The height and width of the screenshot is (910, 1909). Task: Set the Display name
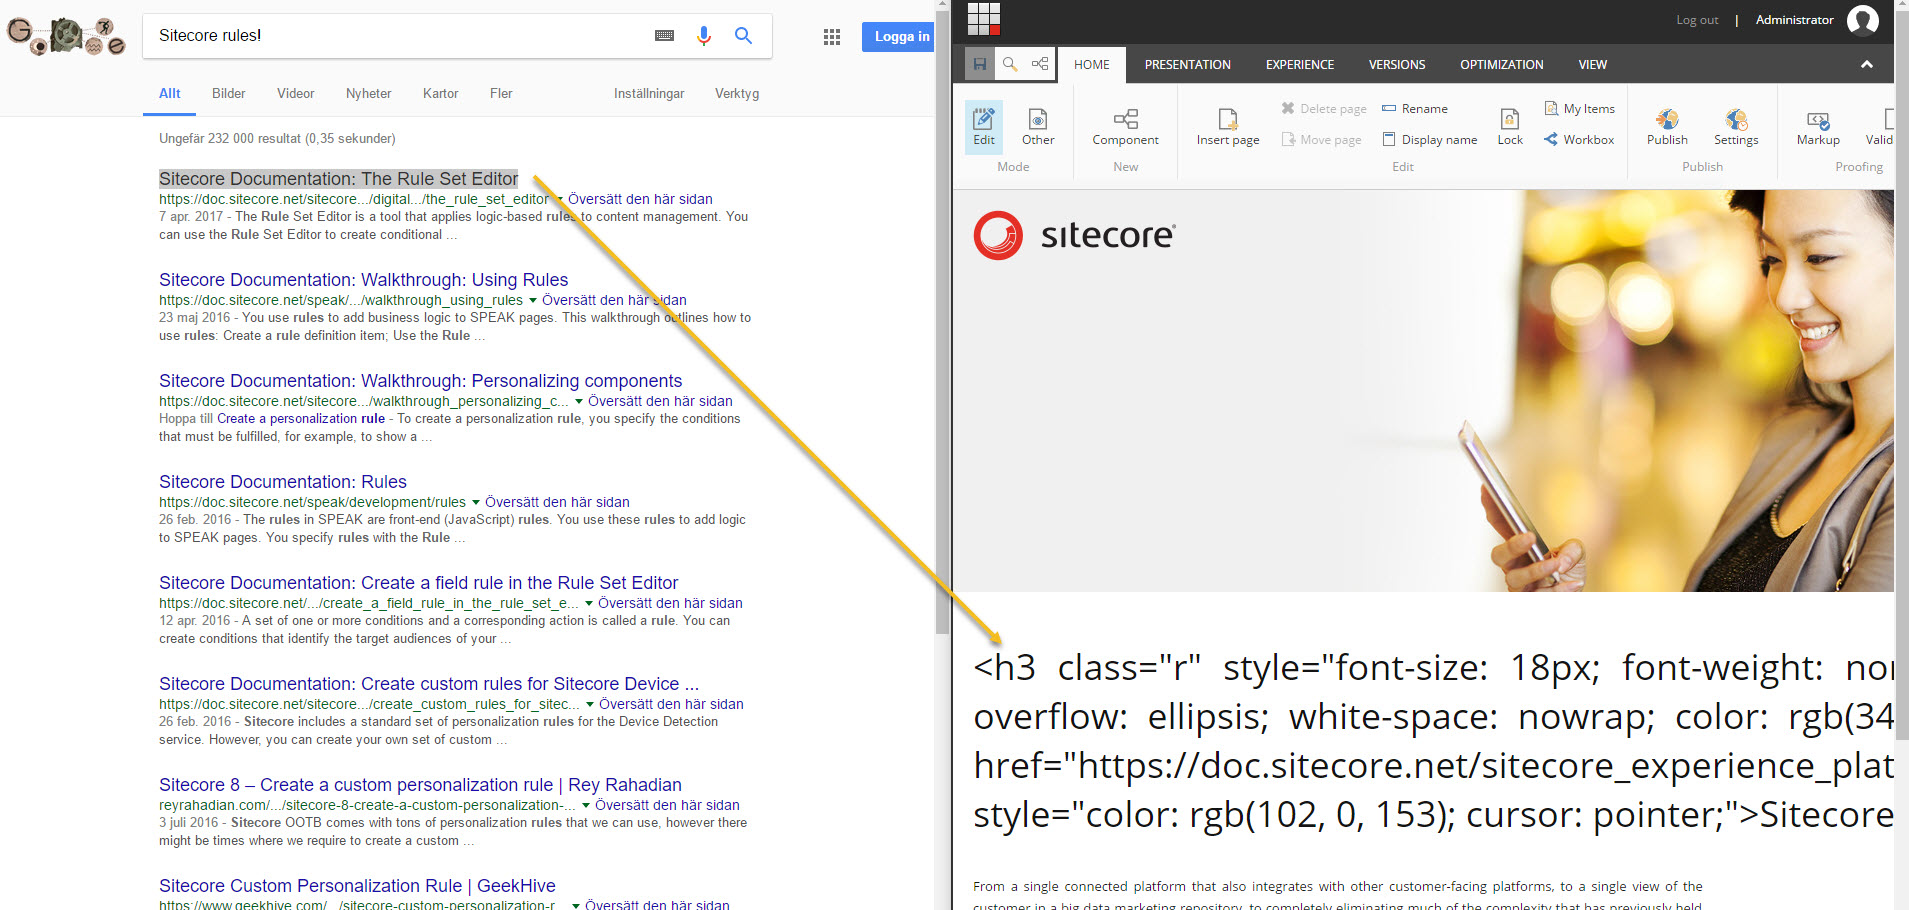click(1430, 140)
